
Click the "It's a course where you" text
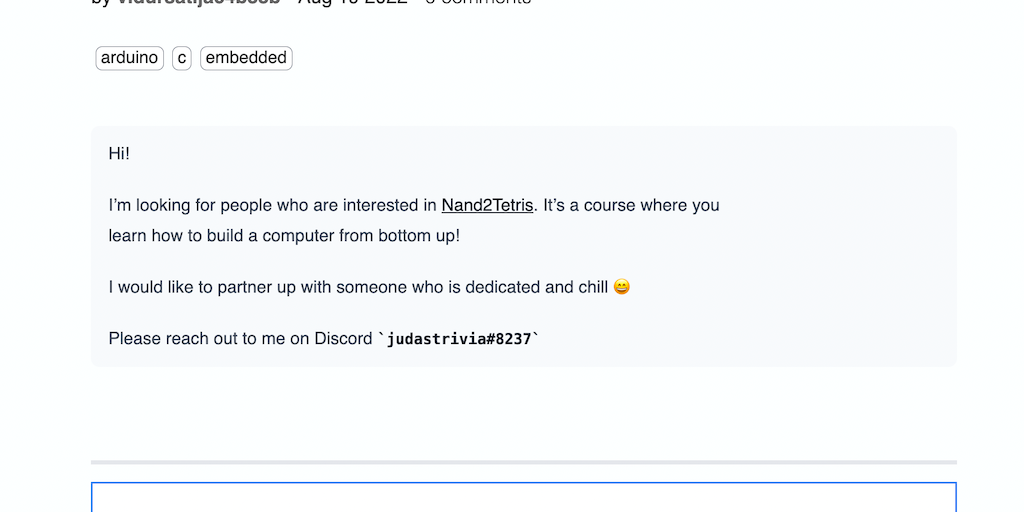[631, 205]
